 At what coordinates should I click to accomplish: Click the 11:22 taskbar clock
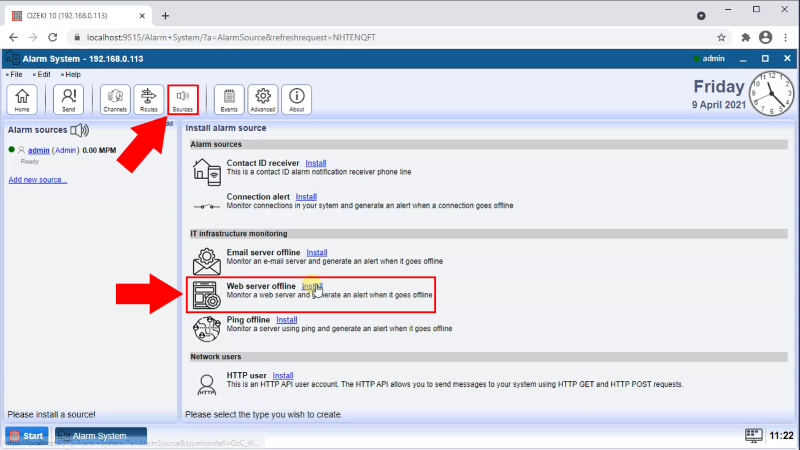point(781,436)
